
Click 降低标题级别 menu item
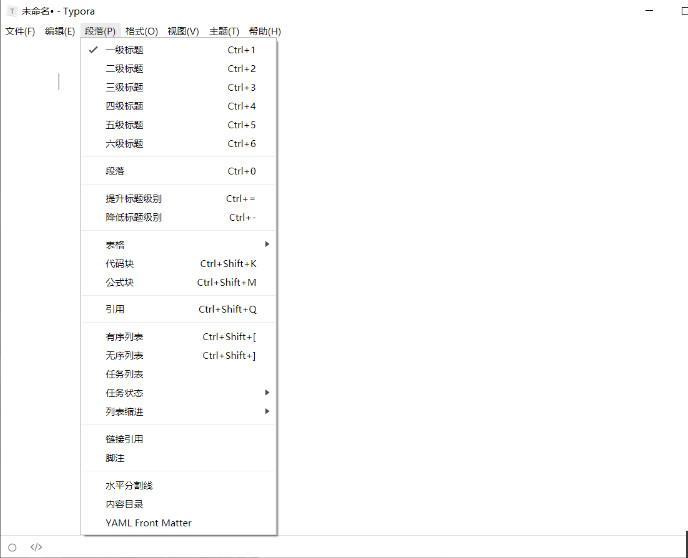(179, 217)
